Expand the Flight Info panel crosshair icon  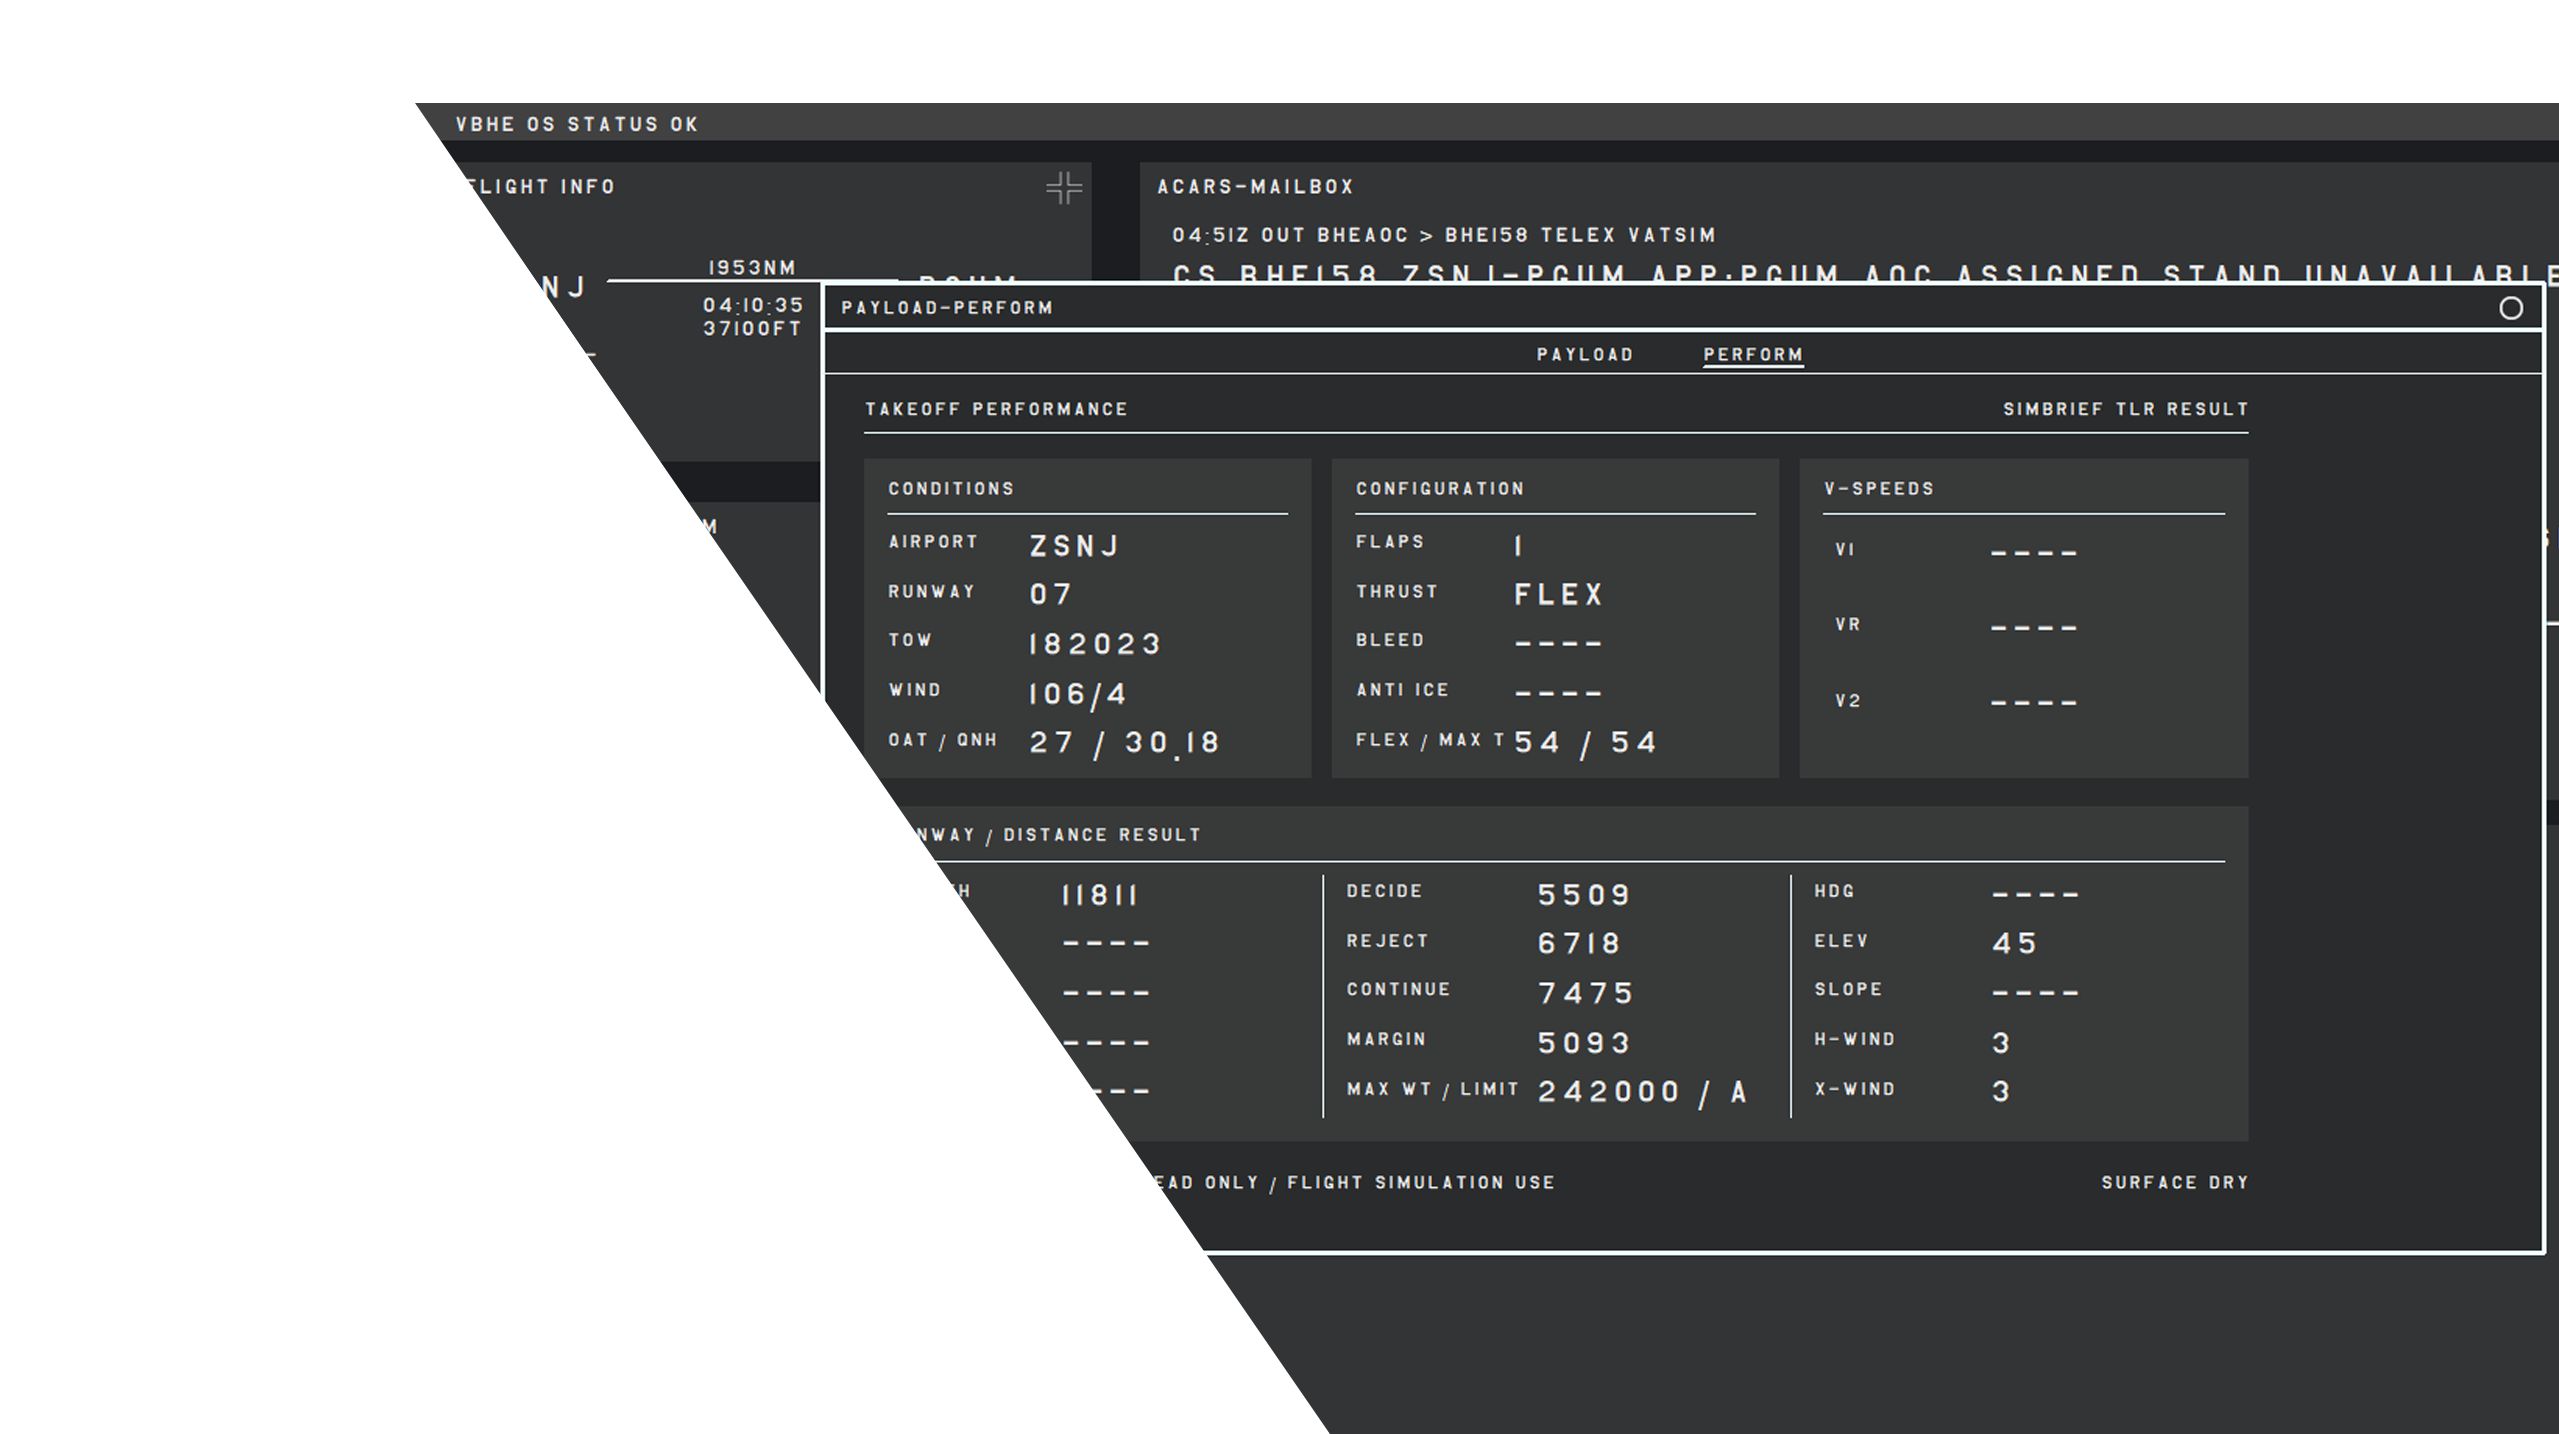(x=1064, y=188)
